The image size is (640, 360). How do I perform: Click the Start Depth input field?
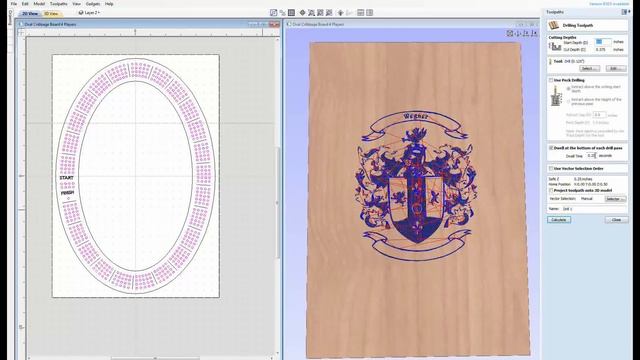coord(603,42)
